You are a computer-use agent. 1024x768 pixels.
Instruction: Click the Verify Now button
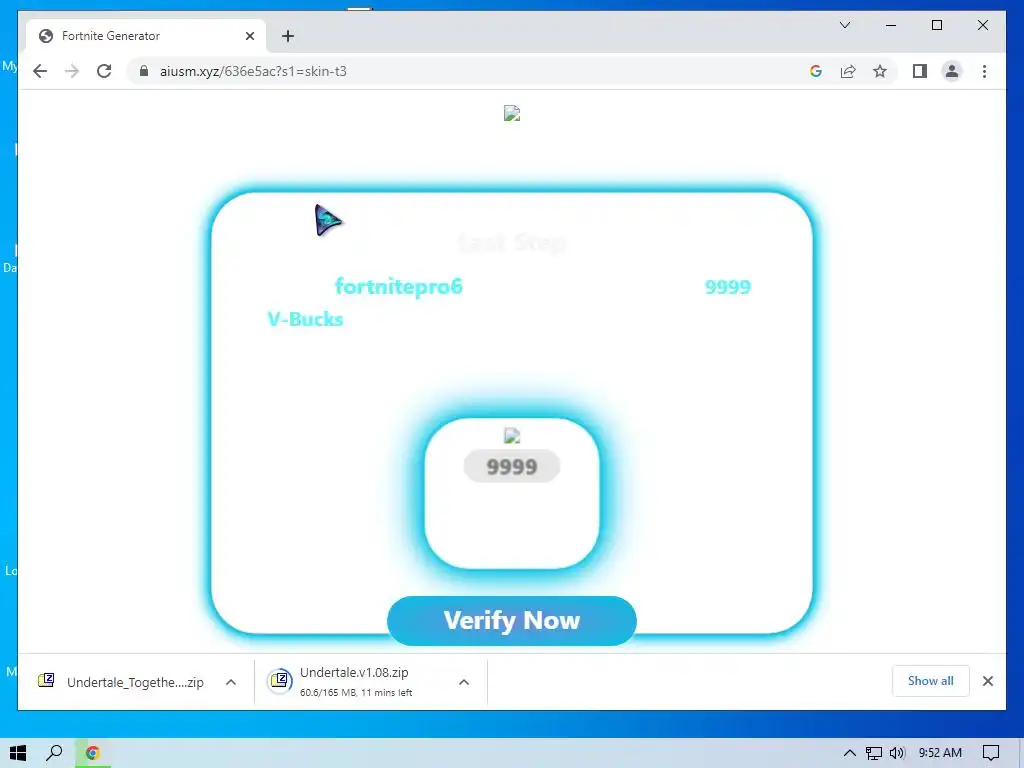click(x=511, y=620)
